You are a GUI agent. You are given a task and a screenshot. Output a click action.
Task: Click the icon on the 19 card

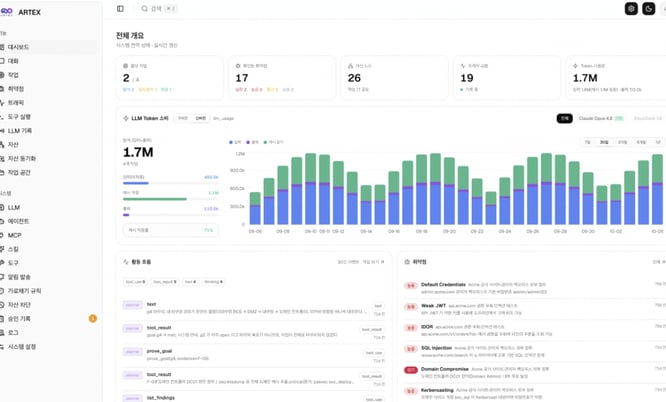click(x=463, y=66)
